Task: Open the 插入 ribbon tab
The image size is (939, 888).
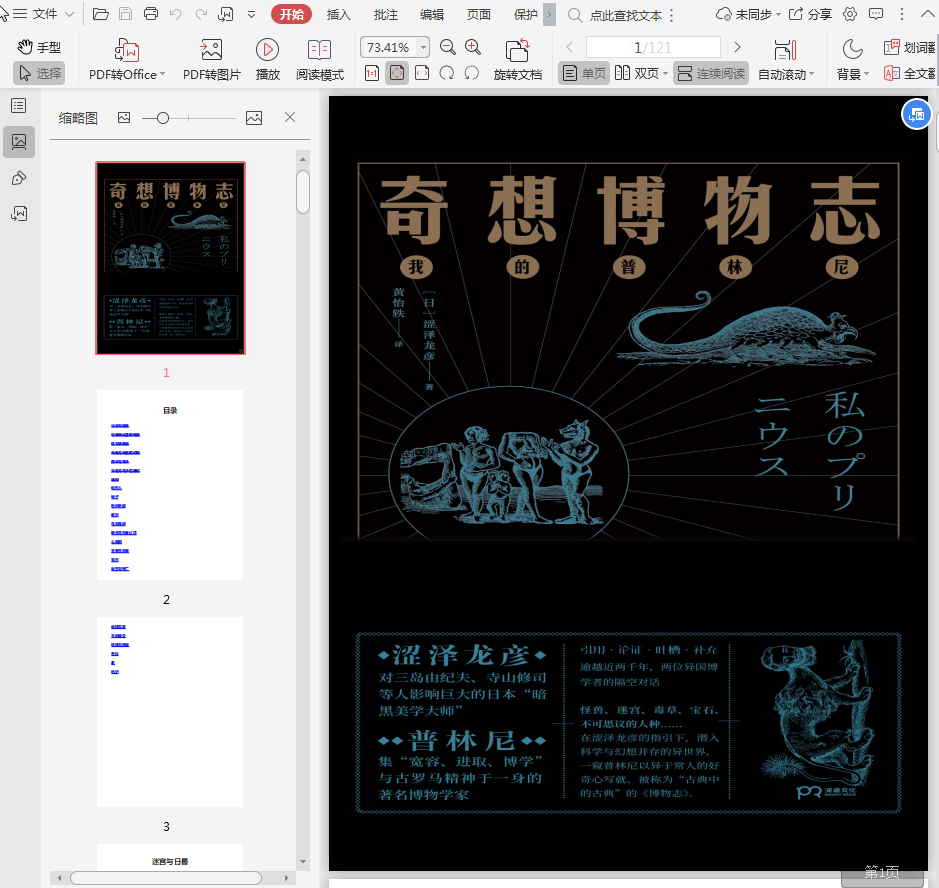Action: [x=339, y=14]
